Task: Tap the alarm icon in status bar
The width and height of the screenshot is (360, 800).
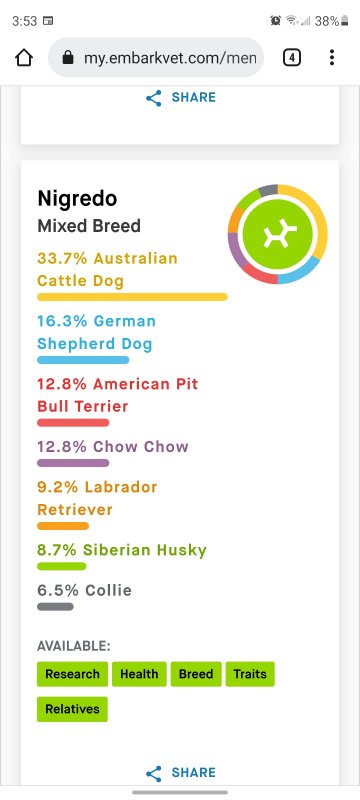Action: 275,20
